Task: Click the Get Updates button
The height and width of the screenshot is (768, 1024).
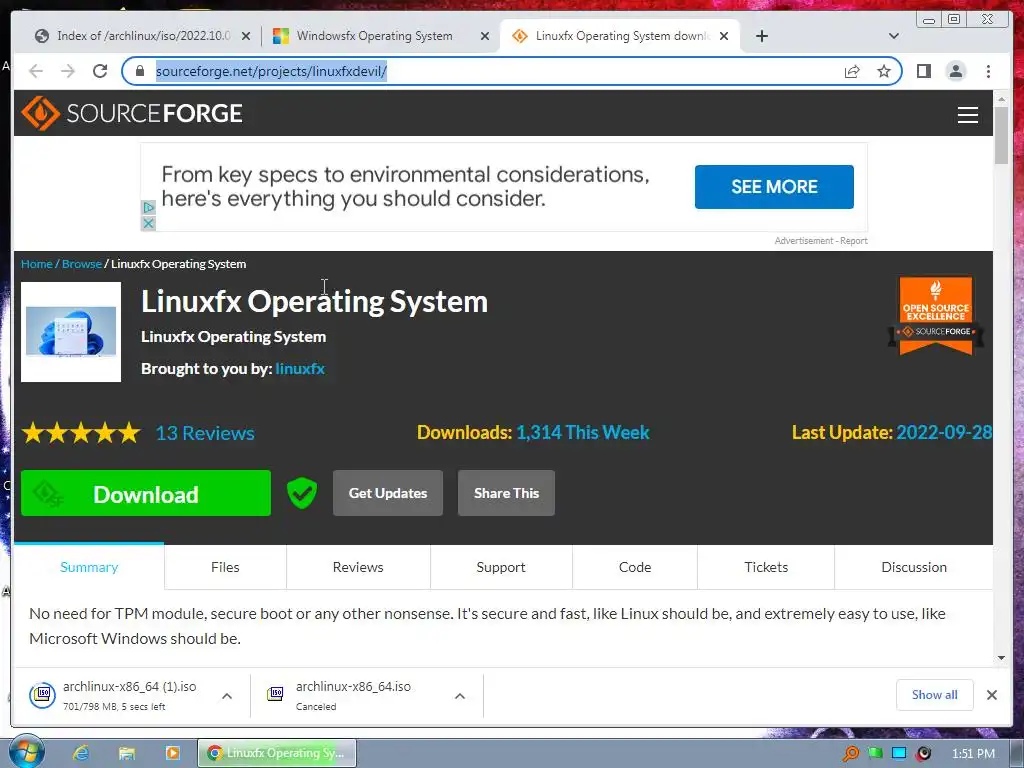Action: coord(388,493)
